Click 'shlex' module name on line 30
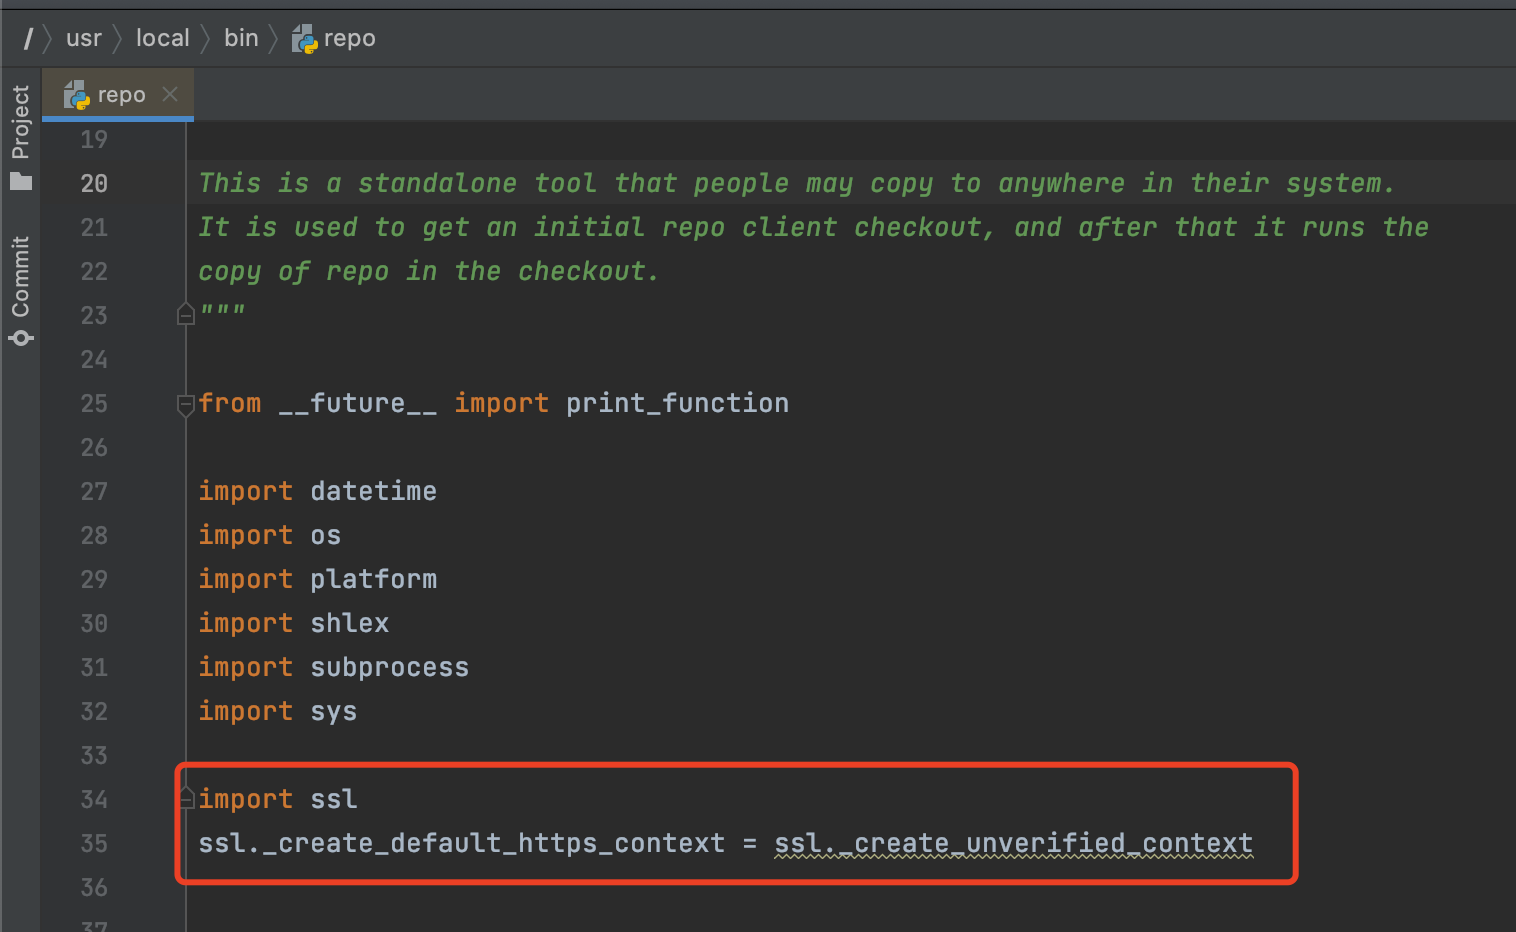The height and width of the screenshot is (932, 1516). (349, 623)
